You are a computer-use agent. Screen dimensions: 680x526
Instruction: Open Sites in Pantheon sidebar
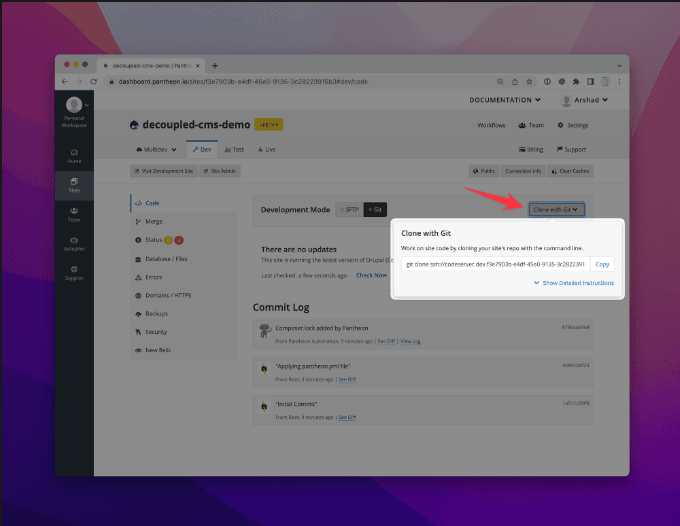74,185
